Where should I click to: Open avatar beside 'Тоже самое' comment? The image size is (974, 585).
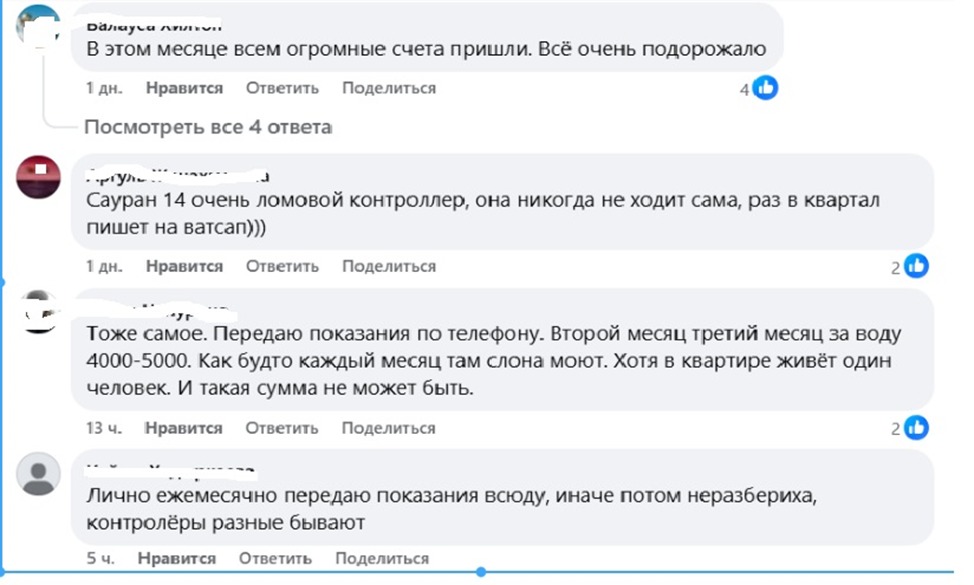[39, 312]
